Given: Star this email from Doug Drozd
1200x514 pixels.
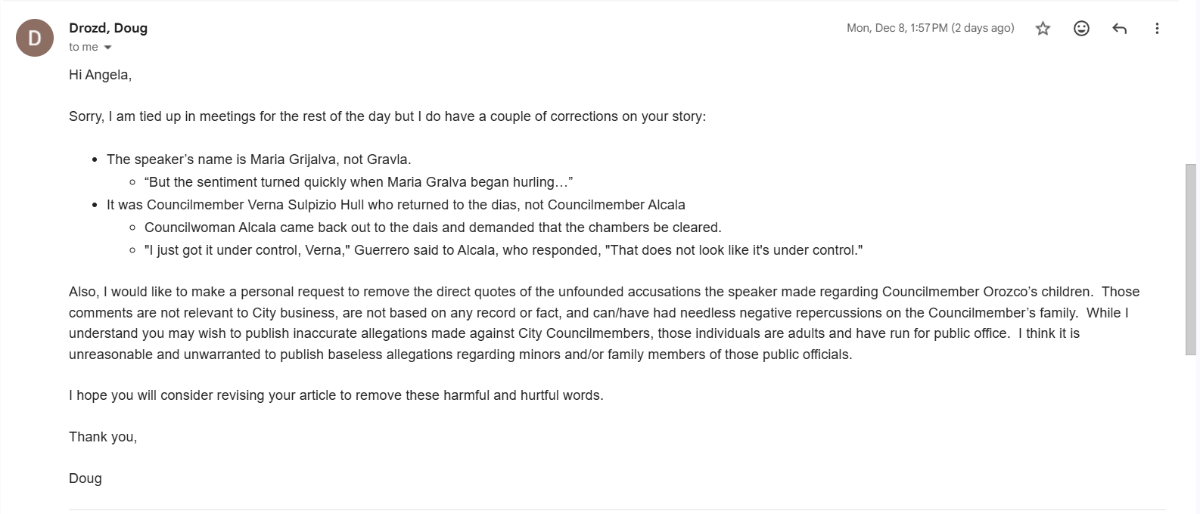Looking at the screenshot, I should 1043,29.
